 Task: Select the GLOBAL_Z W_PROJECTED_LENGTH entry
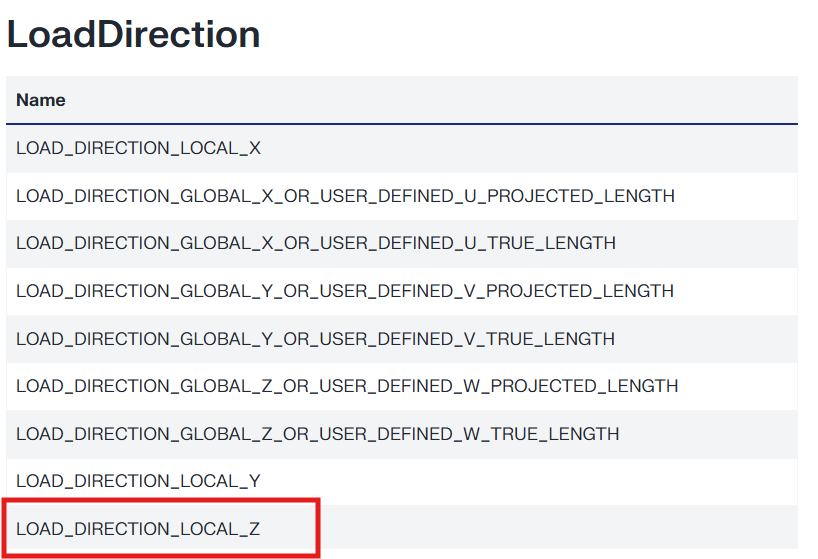coord(347,386)
